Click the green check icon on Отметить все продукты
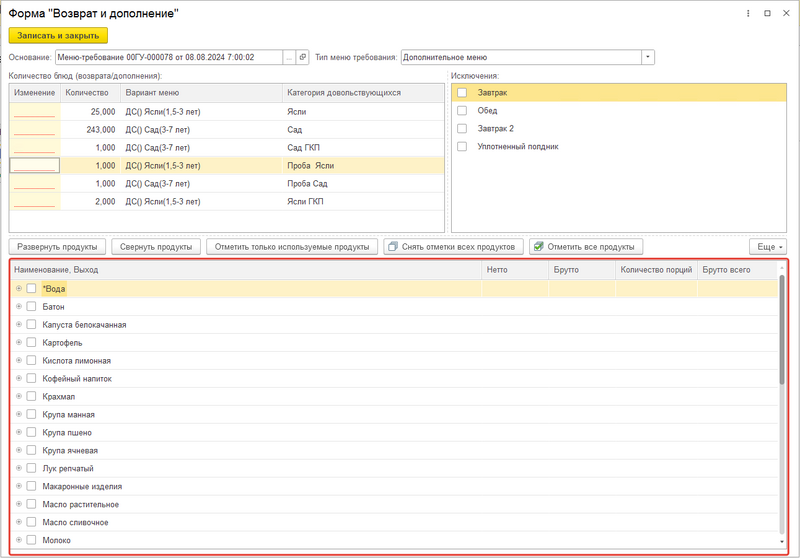Image resolution: width=800 pixels, height=558 pixels. click(538, 246)
